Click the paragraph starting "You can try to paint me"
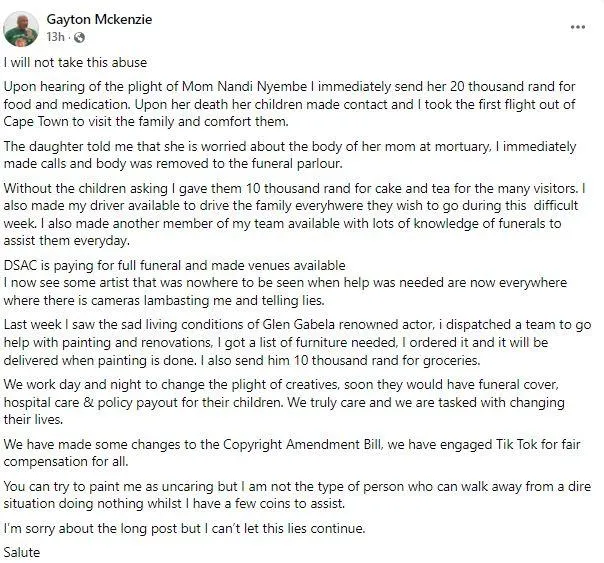This screenshot has width=604, height=563. (x=297, y=495)
